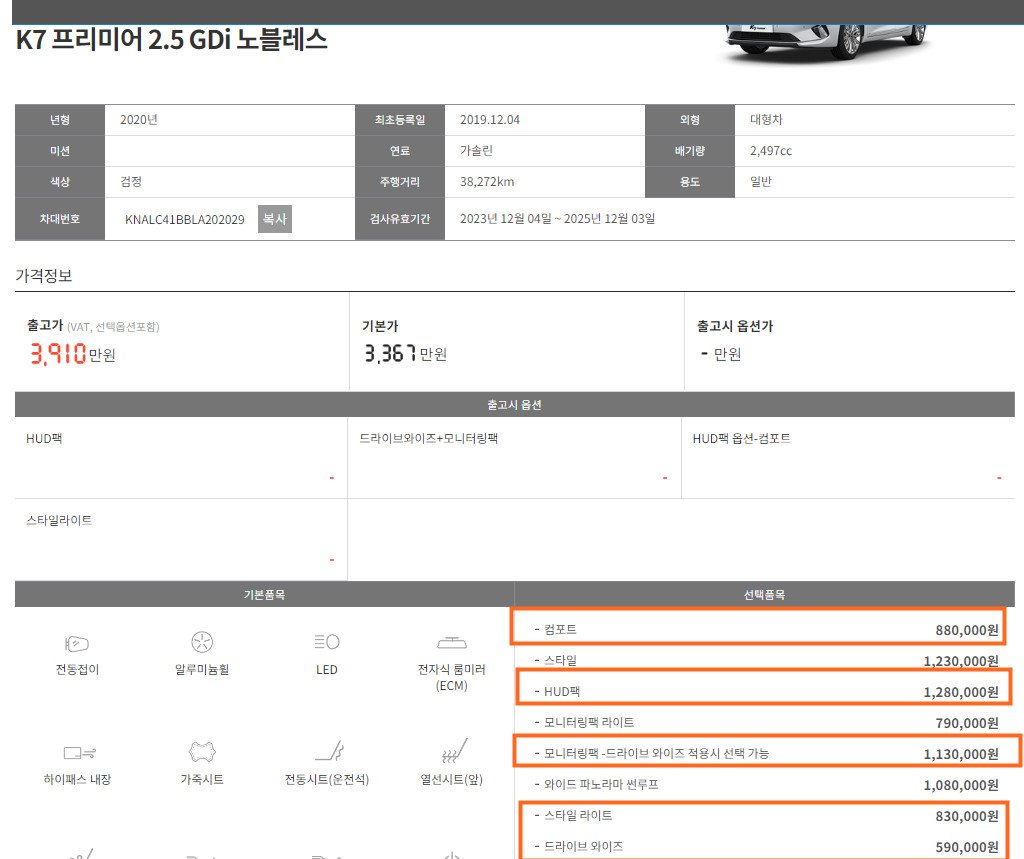This screenshot has width=1024, height=859.
Task: Click the 출고시 옵션가 value
Action: tap(720, 354)
